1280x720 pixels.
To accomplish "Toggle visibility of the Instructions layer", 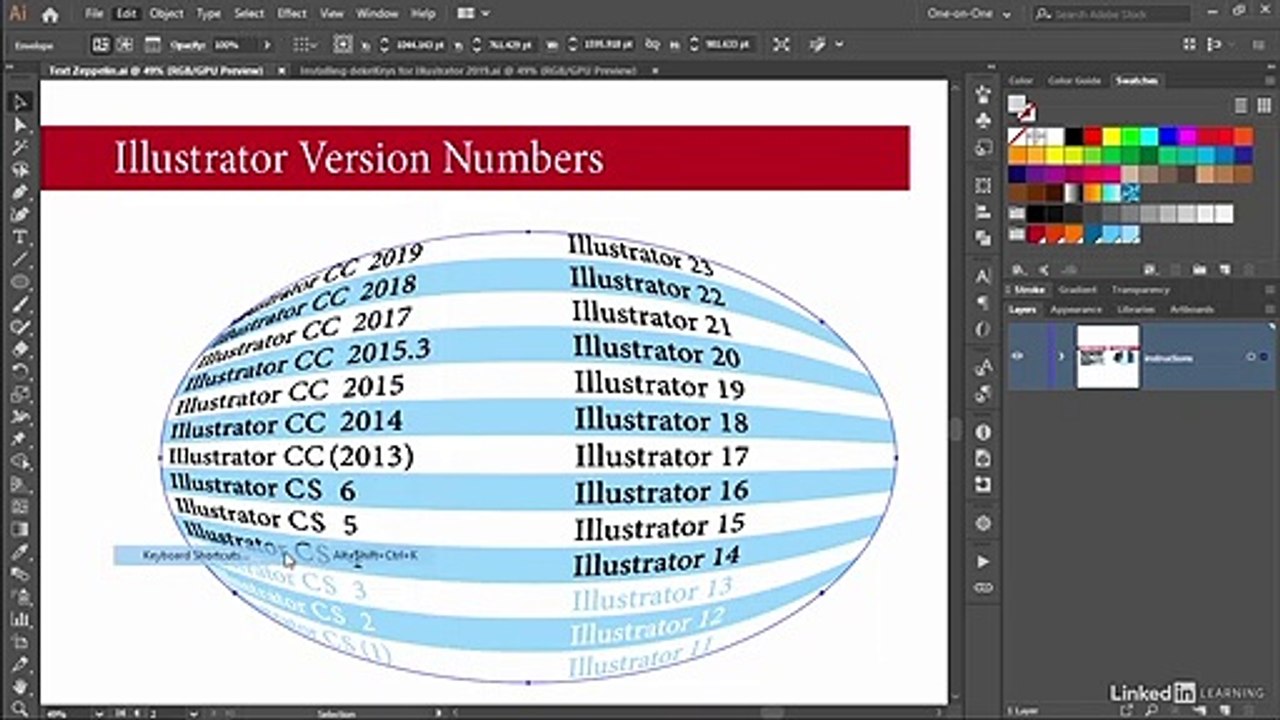I will pyautogui.click(x=1017, y=356).
